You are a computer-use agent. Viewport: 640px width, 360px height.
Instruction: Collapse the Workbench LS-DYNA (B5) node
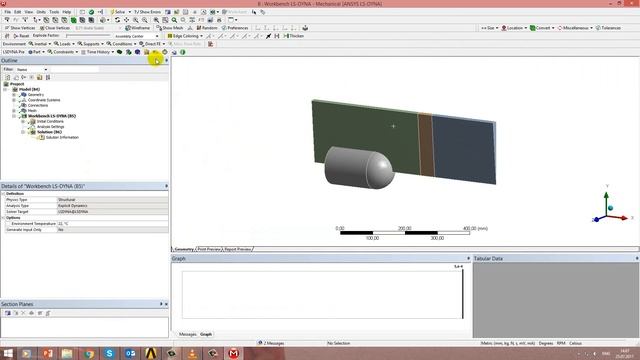click(x=14, y=116)
